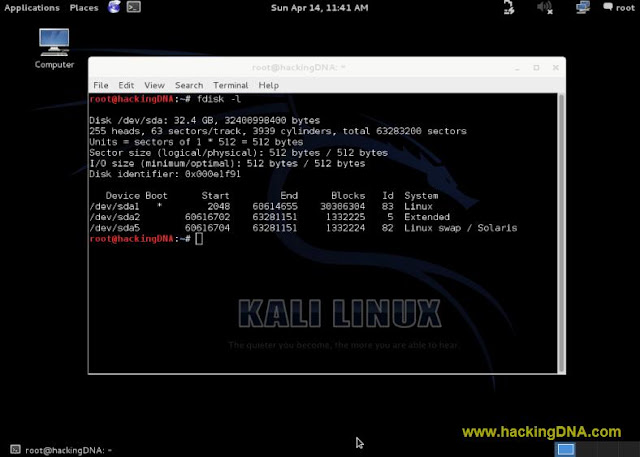This screenshot has width=640, height=457.
Task: Maximize the terminal window
Action: click(536, 68)
